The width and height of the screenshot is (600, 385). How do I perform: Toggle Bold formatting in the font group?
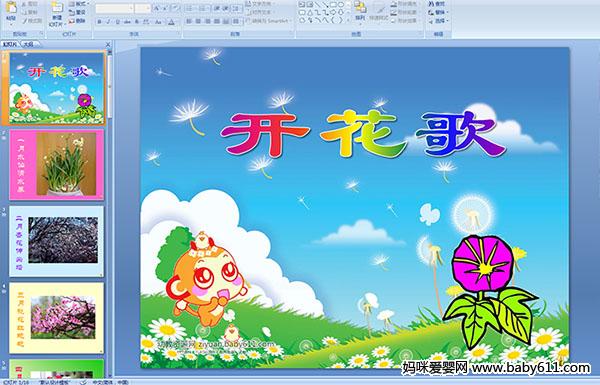[99, 22]
